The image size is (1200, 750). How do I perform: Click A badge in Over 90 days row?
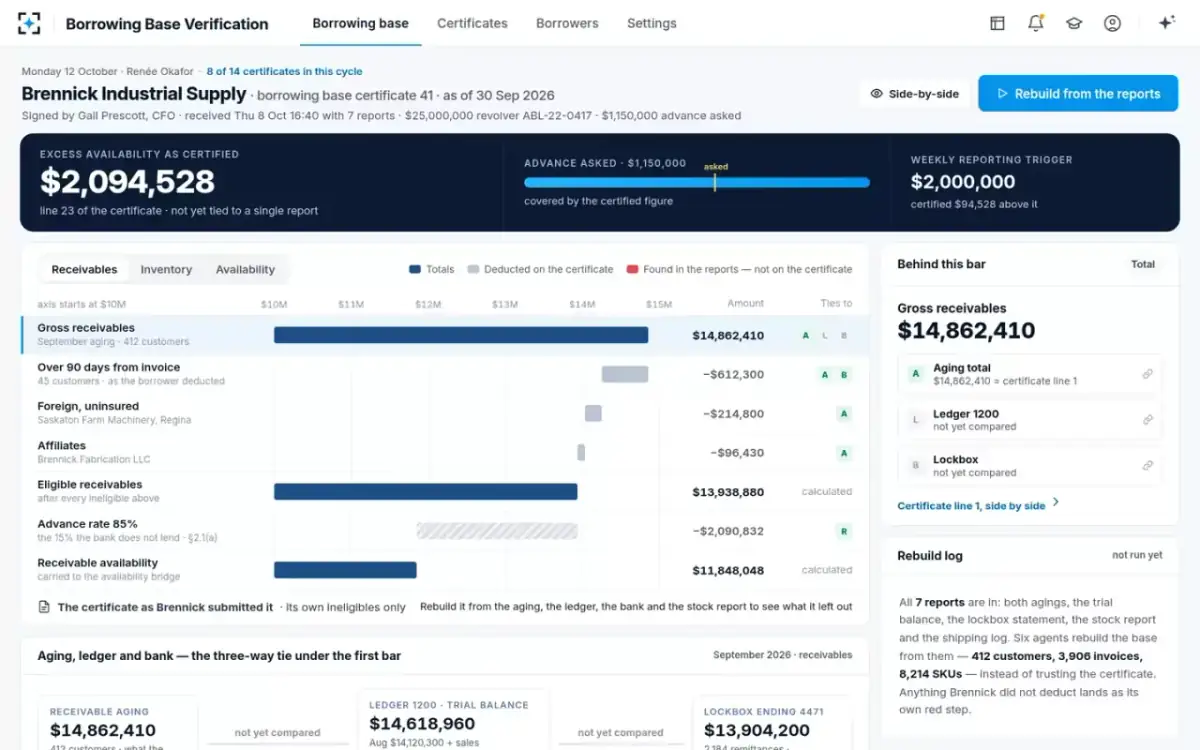click(x=825, y=375)
